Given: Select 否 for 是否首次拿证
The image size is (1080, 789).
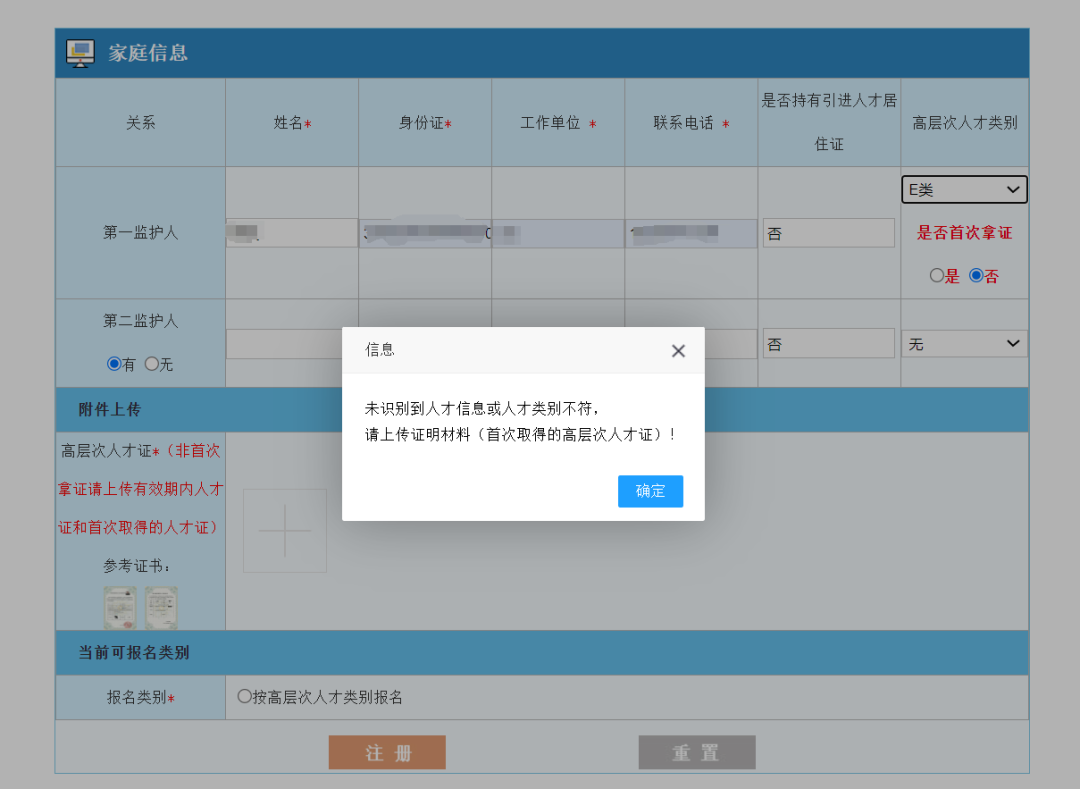Looking at the screenshot, I should 976,276.
